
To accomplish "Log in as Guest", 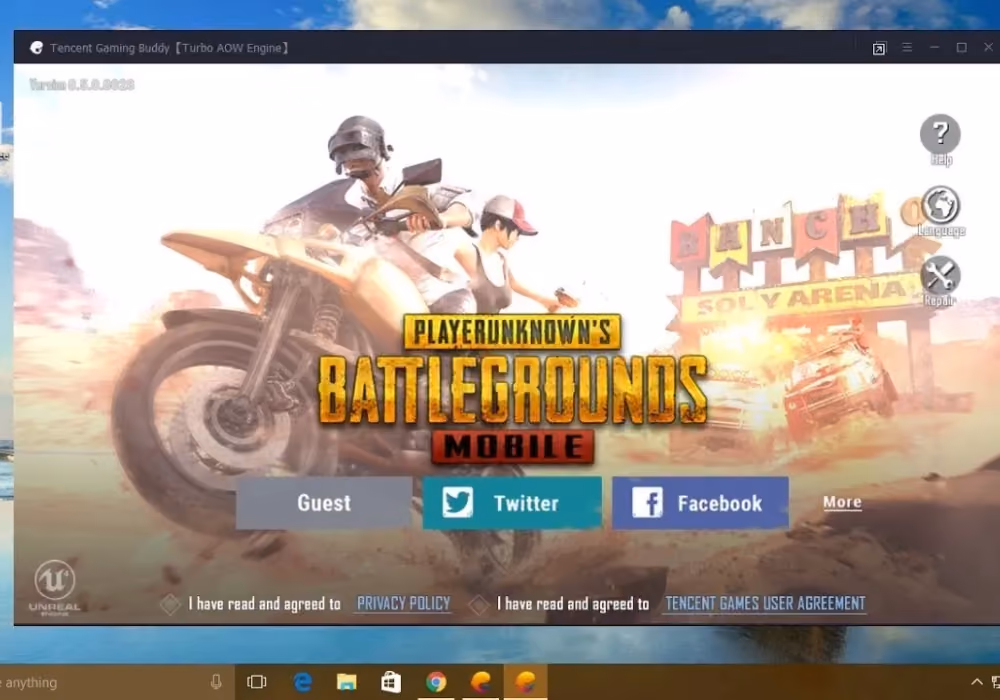I will [324, 503].
